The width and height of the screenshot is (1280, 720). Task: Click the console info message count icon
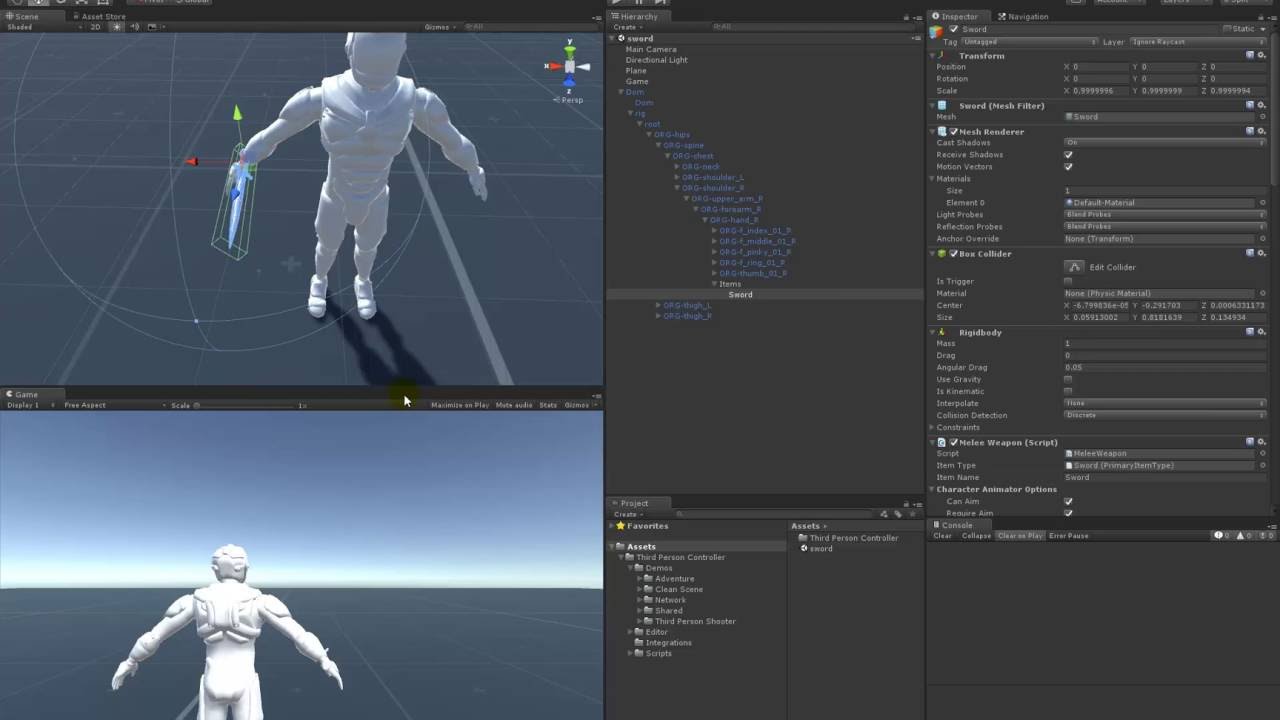[1220, 536]
